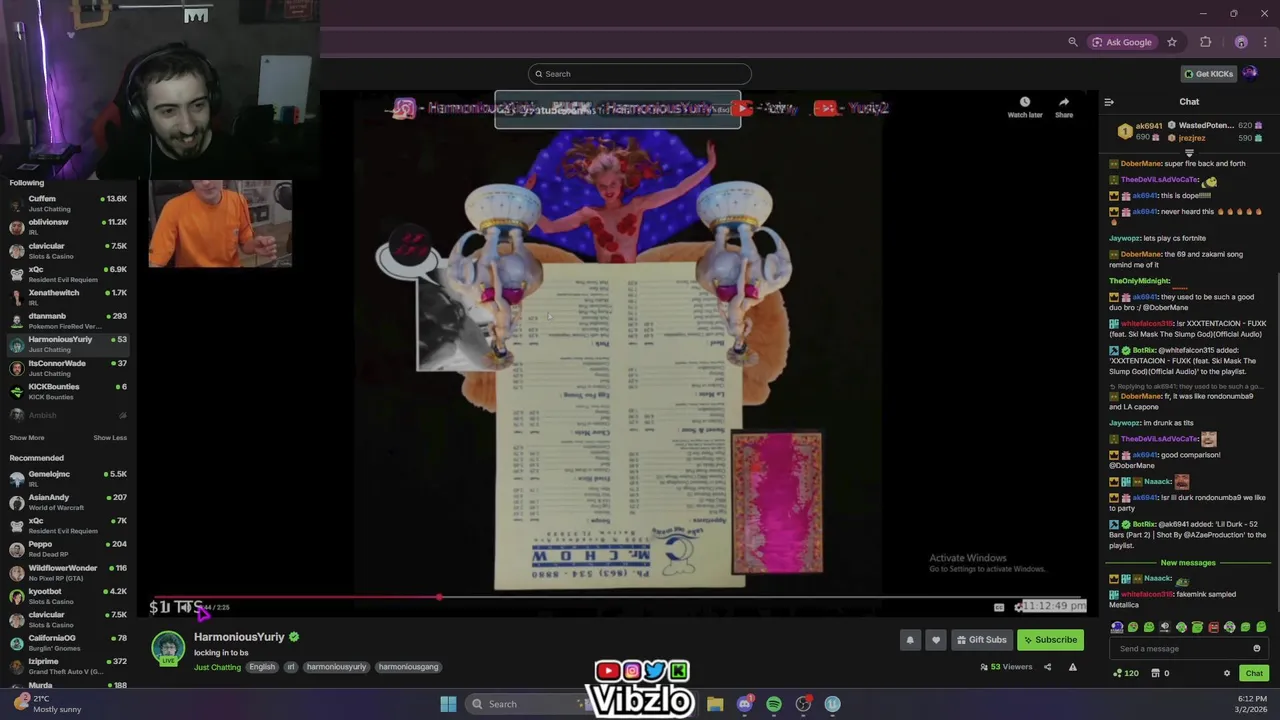Click Ask Google in address bar
The width and height of the screenshot is (1280, 720).
1122,42
